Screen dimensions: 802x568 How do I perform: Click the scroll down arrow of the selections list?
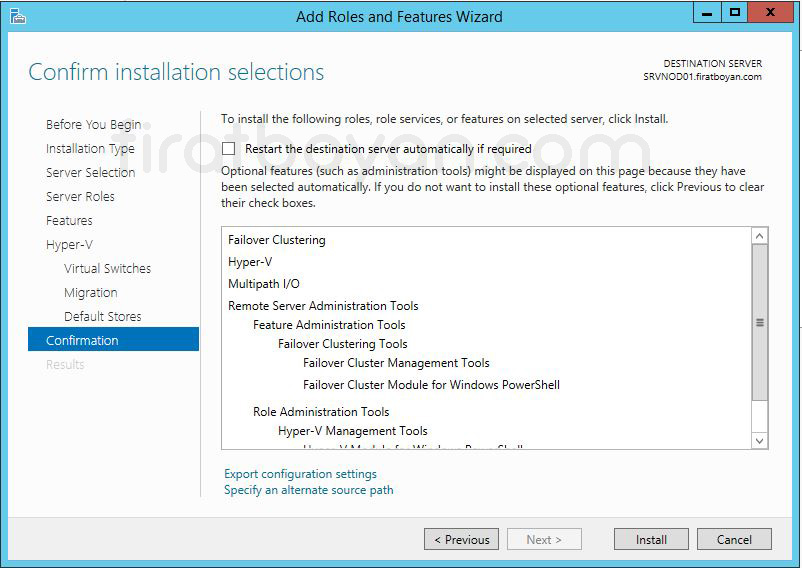pyautogui.click(x=760, y=441)
